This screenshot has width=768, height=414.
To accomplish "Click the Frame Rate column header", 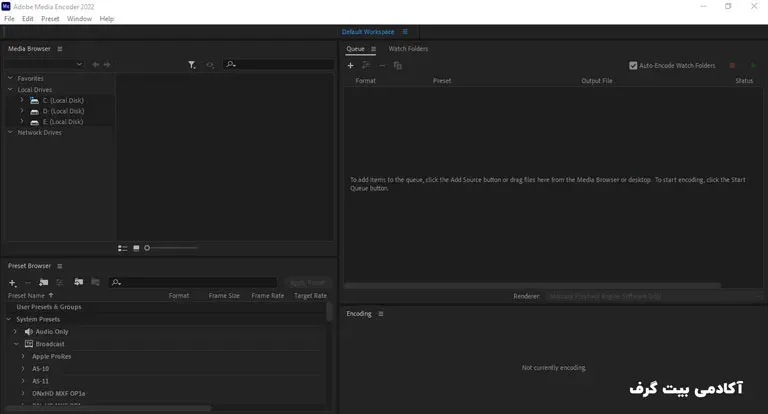I will 267,296.
